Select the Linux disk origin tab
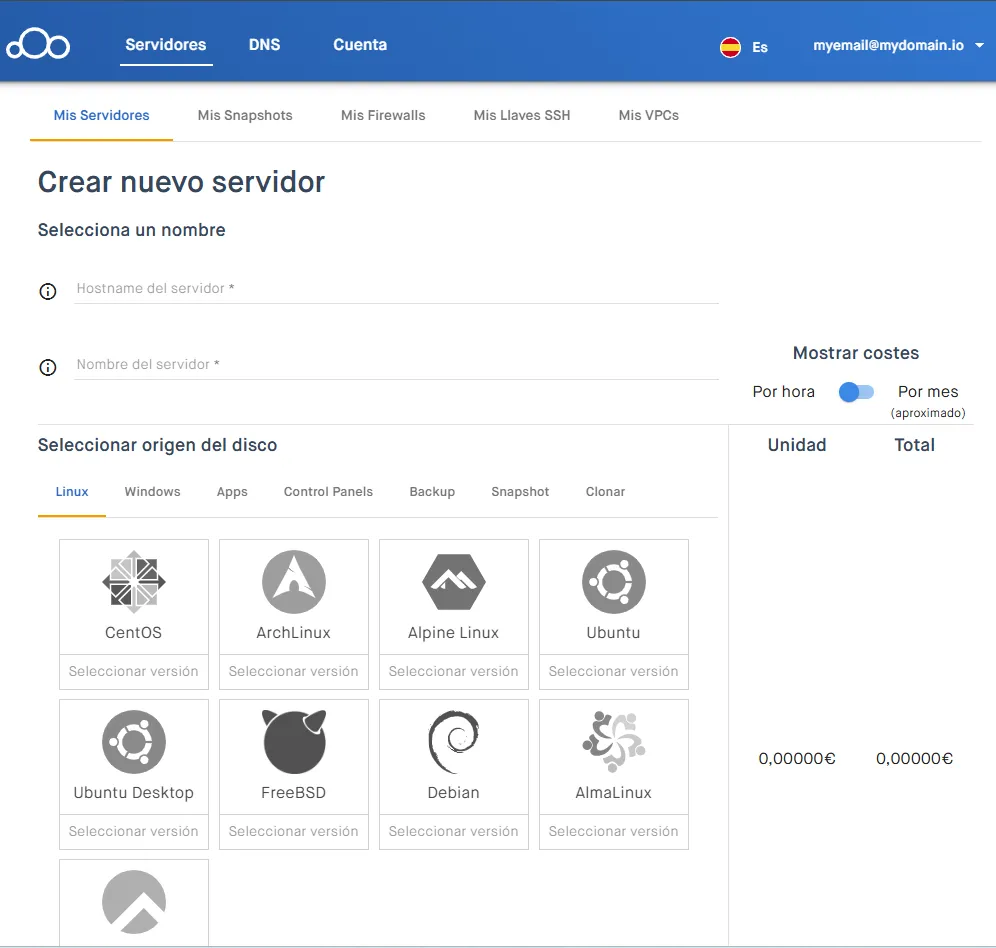 pos(72,492)
